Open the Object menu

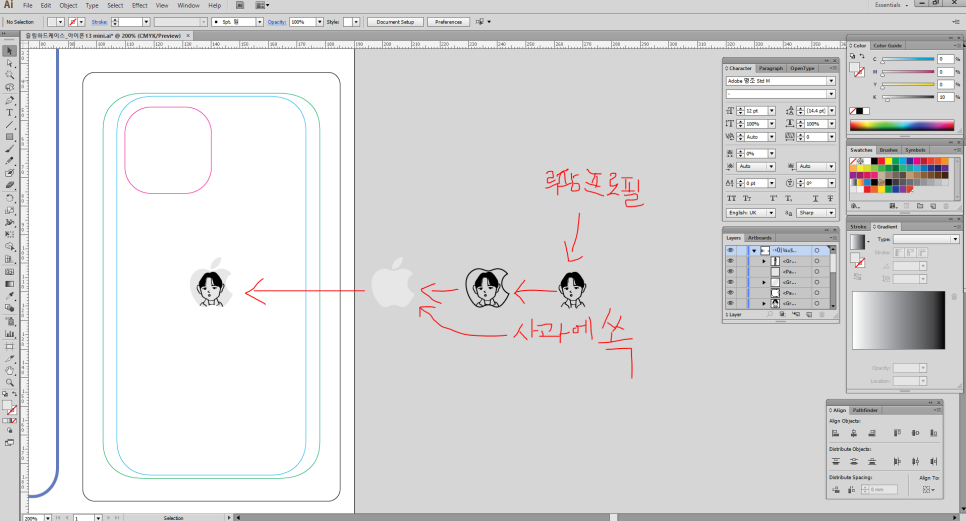[68, 6]
